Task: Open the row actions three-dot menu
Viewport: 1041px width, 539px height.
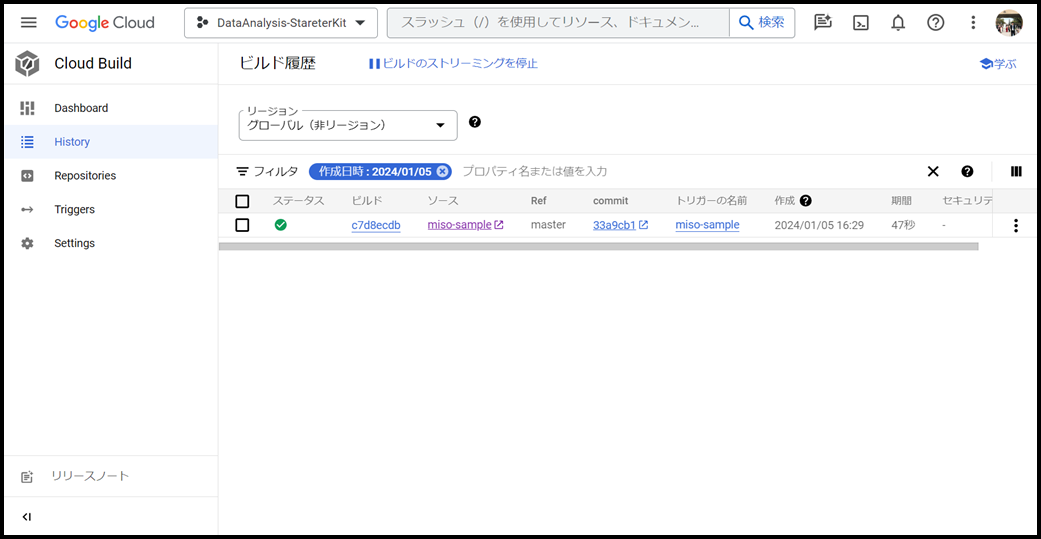Action: (x=1016, y=226)
